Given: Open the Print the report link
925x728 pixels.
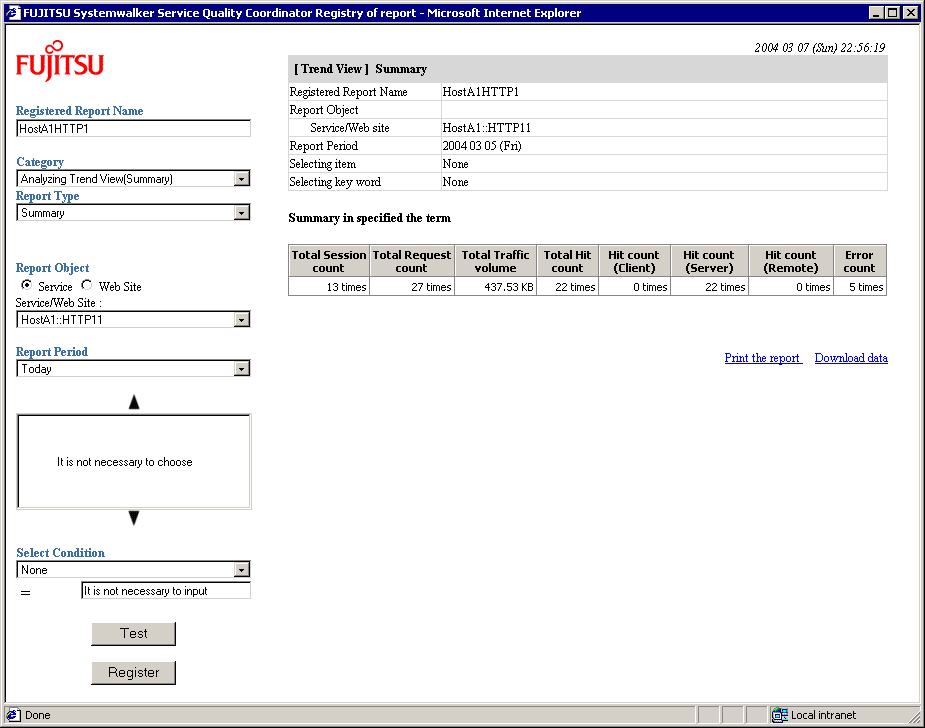Looking at the screenshot, I should 763,358.
